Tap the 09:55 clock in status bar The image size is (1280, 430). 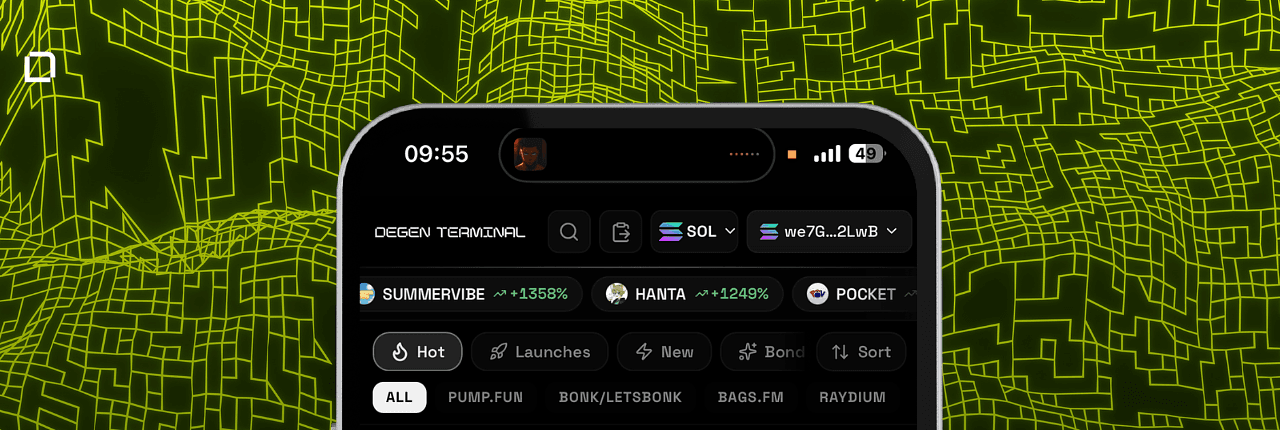[x=436, y=154]
